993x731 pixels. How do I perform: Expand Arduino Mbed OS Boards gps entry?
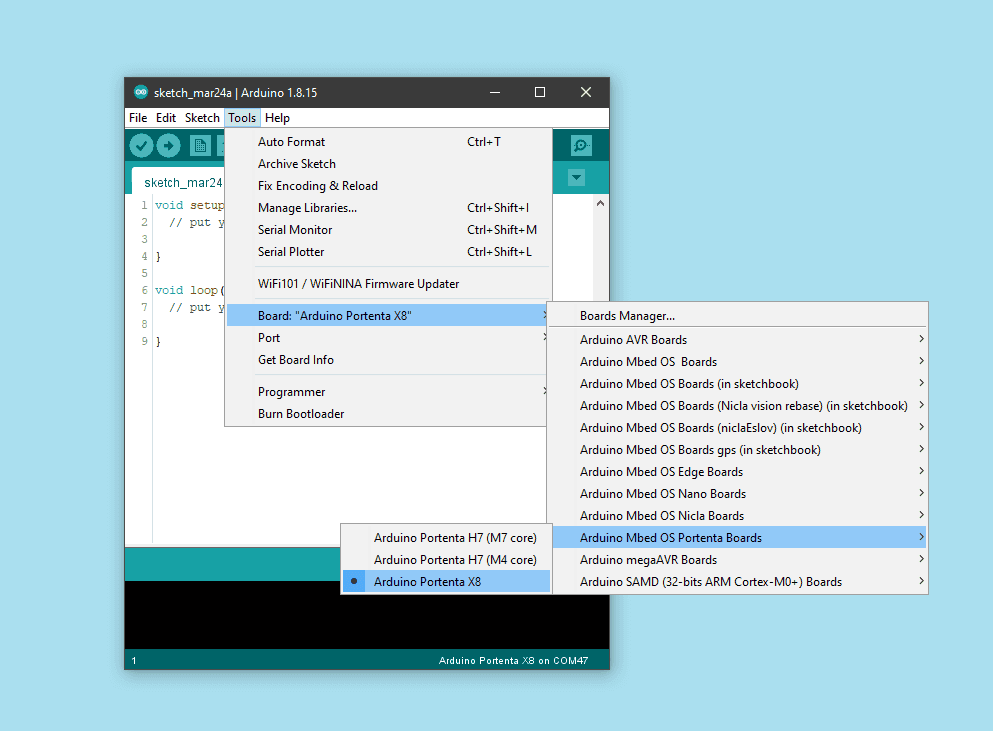point(738,450)
